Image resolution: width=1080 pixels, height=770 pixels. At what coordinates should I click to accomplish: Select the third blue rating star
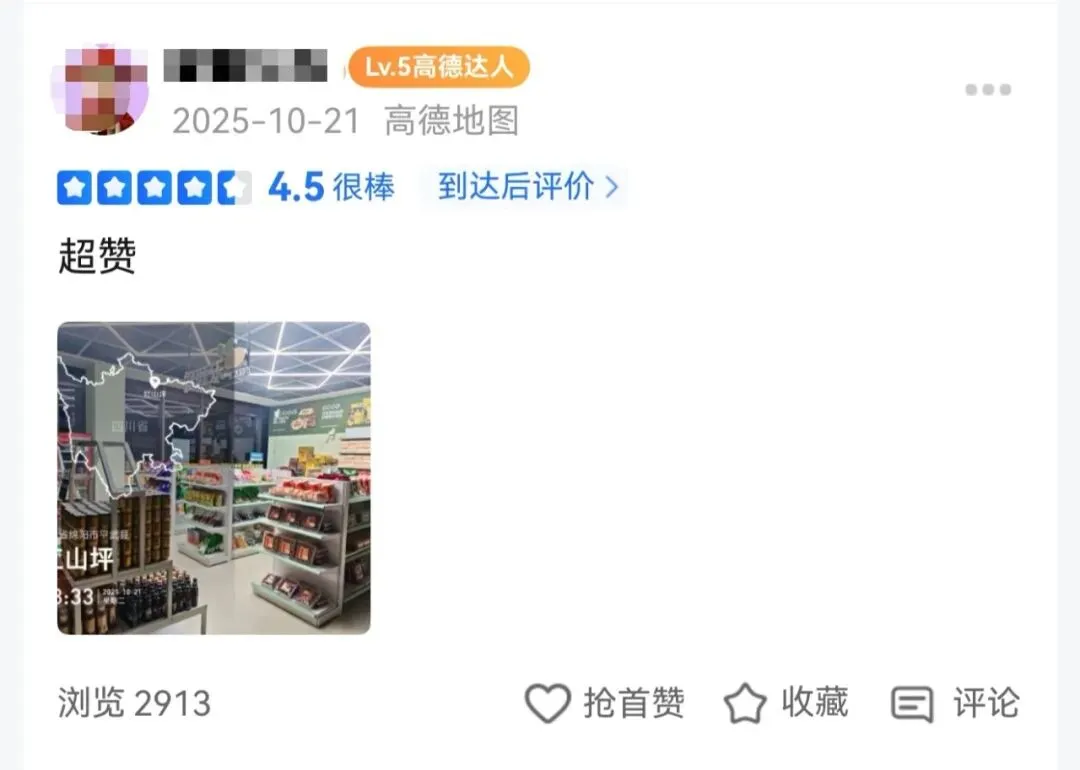[x=155, y=187]
